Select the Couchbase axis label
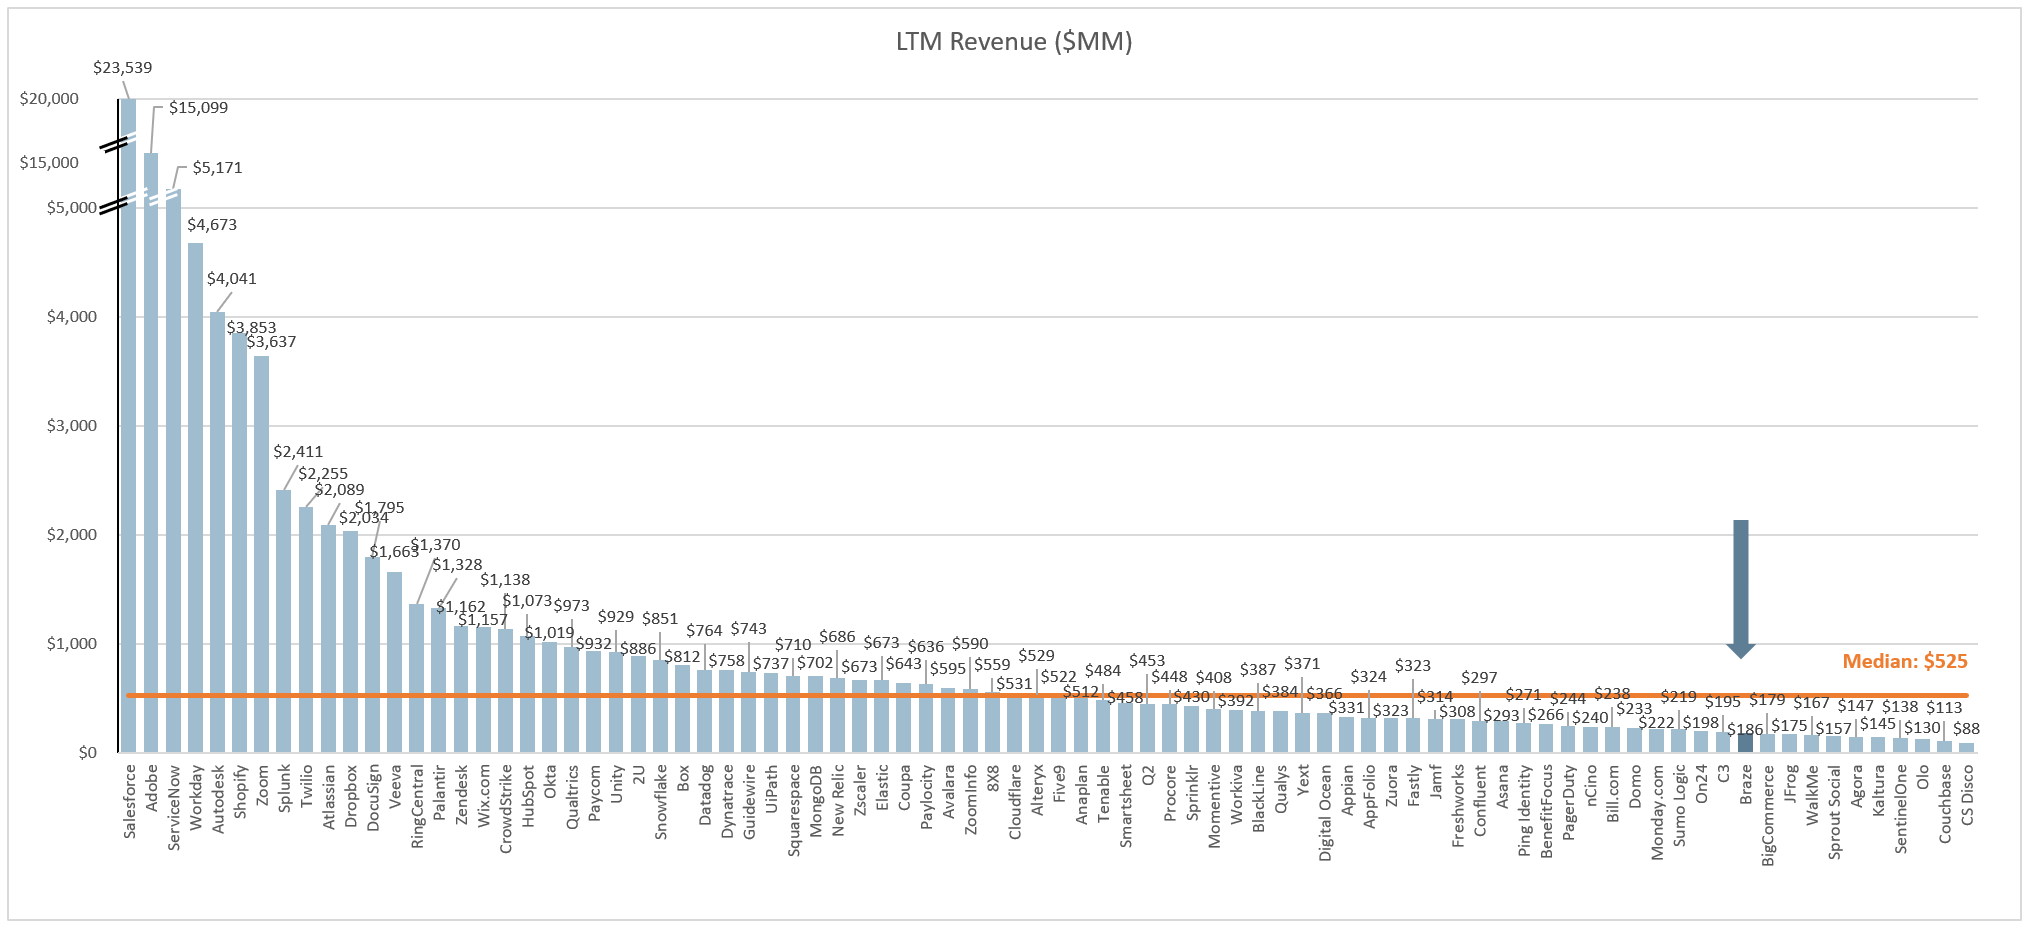The height and width of the screenshot is (927, 2028). (1945, 804)
